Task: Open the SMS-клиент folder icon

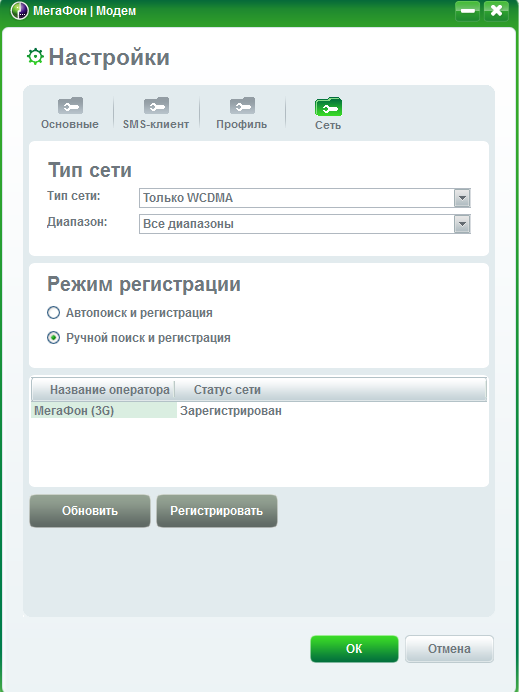Action: coord(156,106)
